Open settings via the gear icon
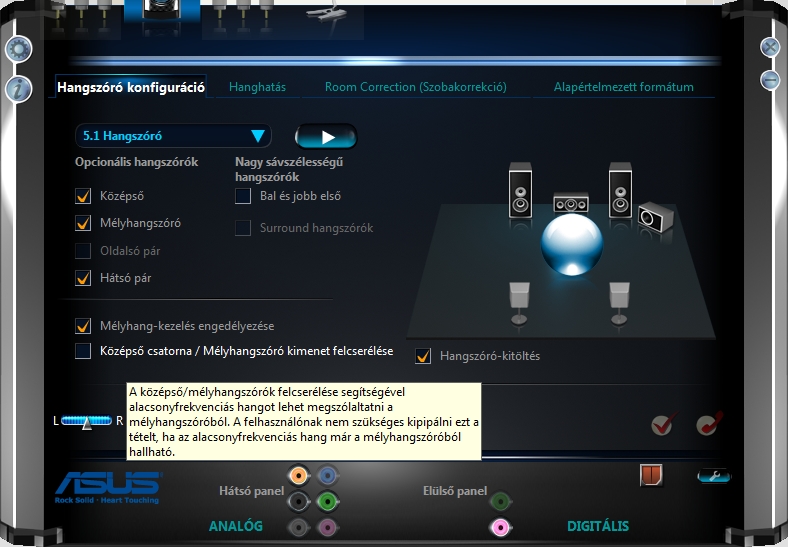This screenshot has width=788, height=547. [x=19, y=49]
